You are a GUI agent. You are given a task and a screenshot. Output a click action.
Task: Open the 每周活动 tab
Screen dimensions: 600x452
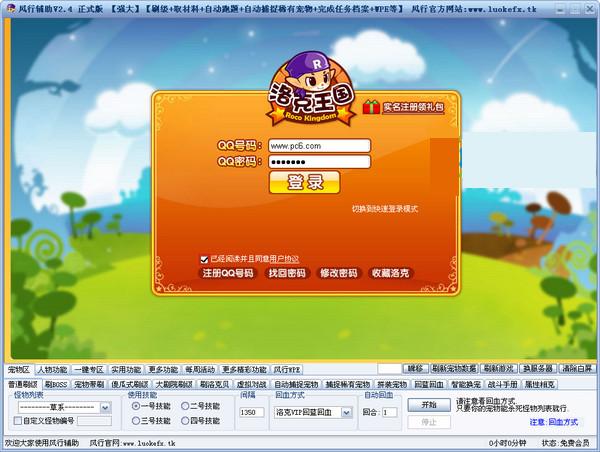click(x=200, y=370)
